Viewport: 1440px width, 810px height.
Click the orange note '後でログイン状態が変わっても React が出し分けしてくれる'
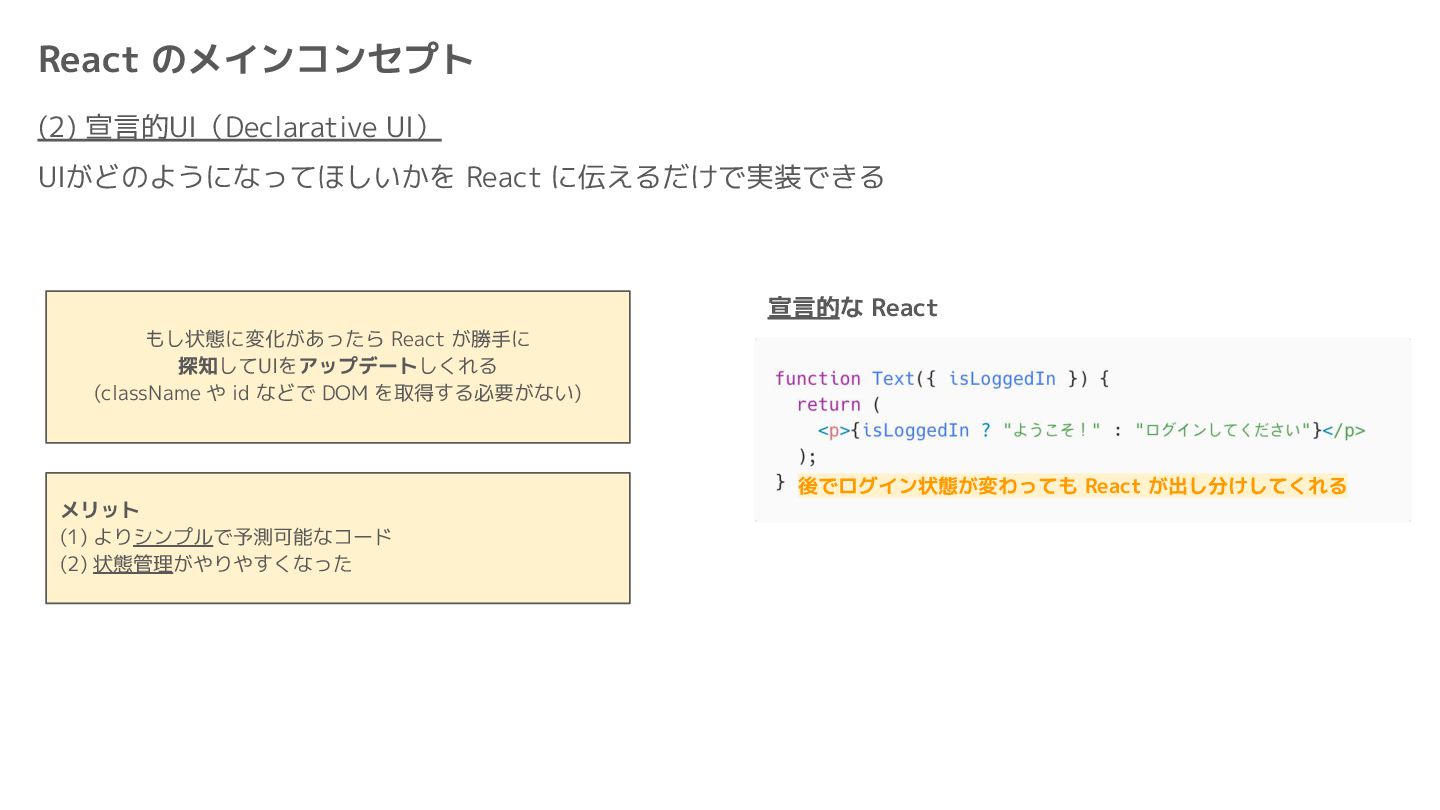click(1072, 486)
